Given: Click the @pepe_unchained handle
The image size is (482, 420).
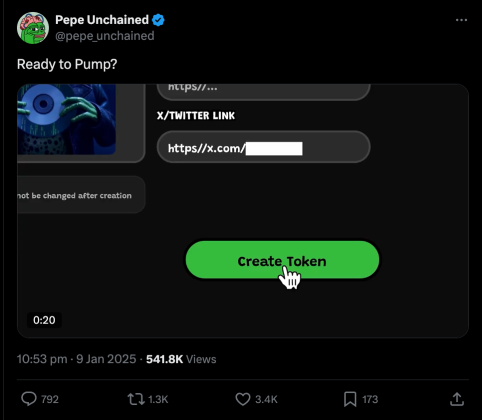Looking at the screenshot, I should pyautogui.click(x=105, y=36).
